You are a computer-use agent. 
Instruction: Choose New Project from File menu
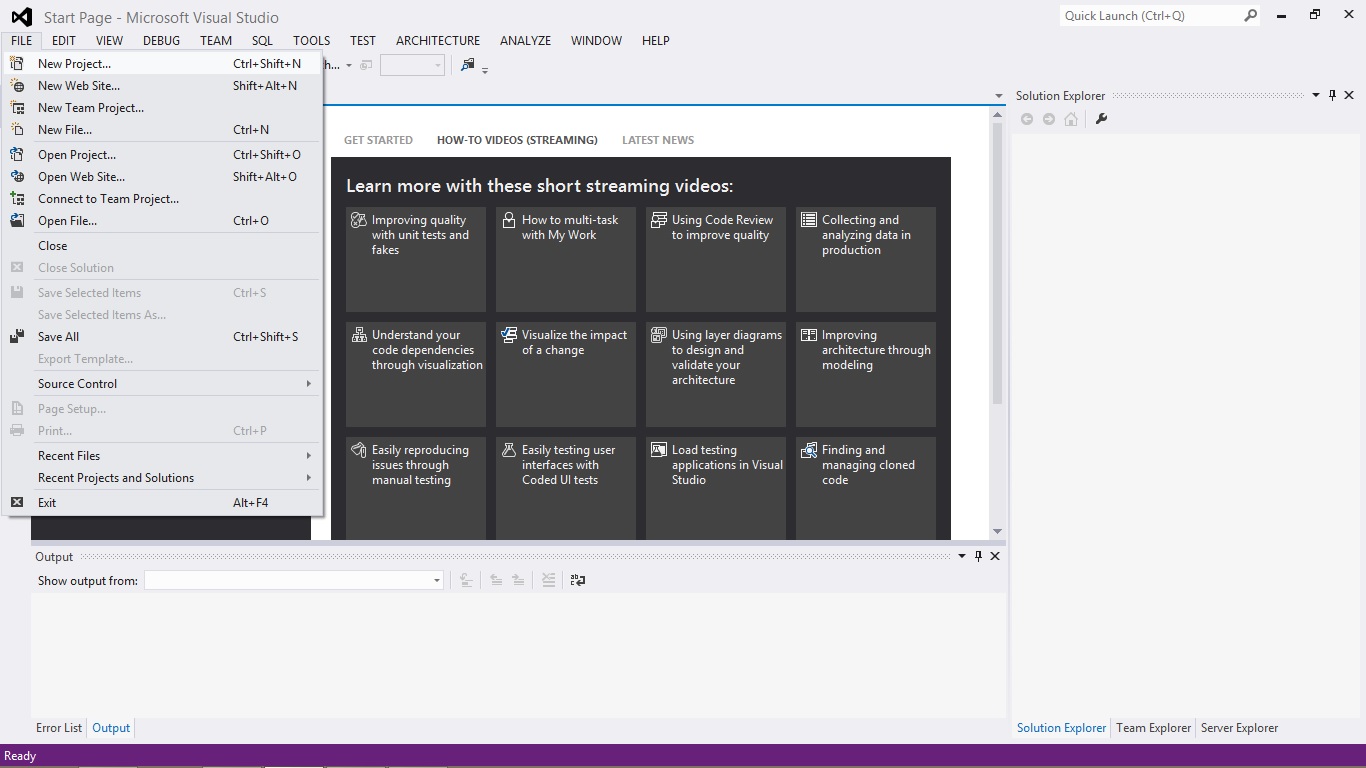tap(162, 63)
